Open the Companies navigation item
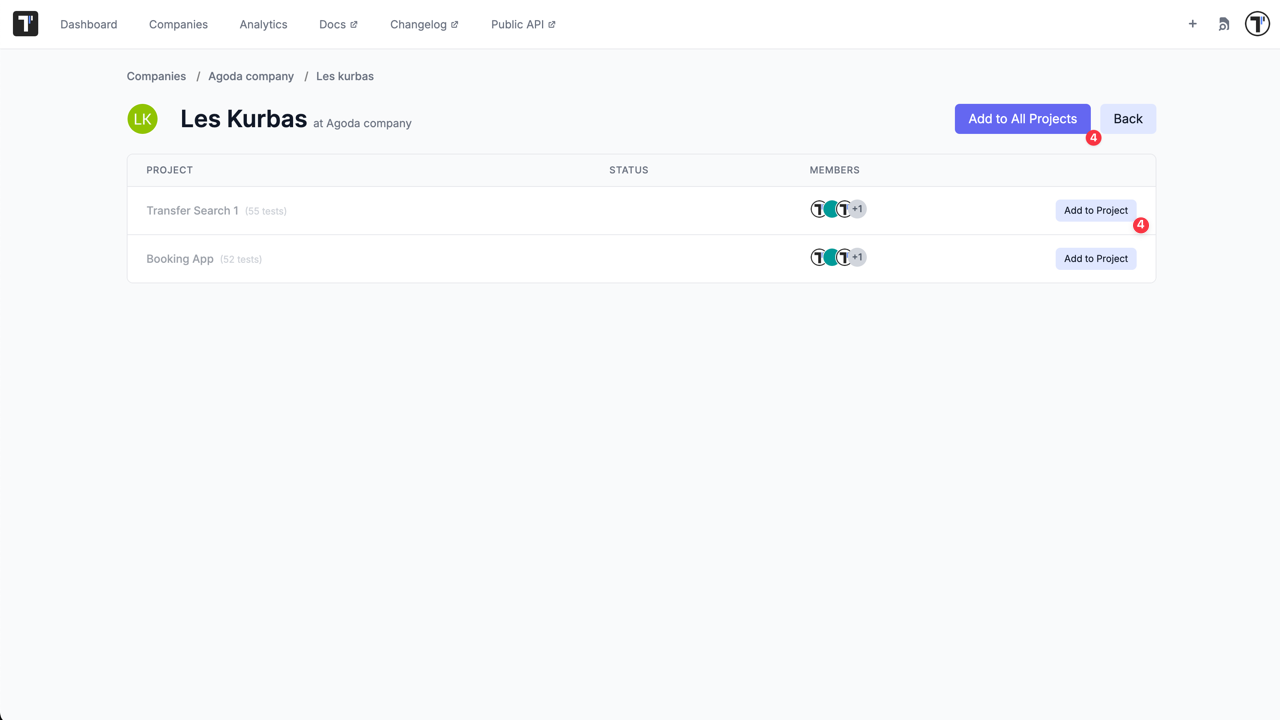 tap(178, 24)
